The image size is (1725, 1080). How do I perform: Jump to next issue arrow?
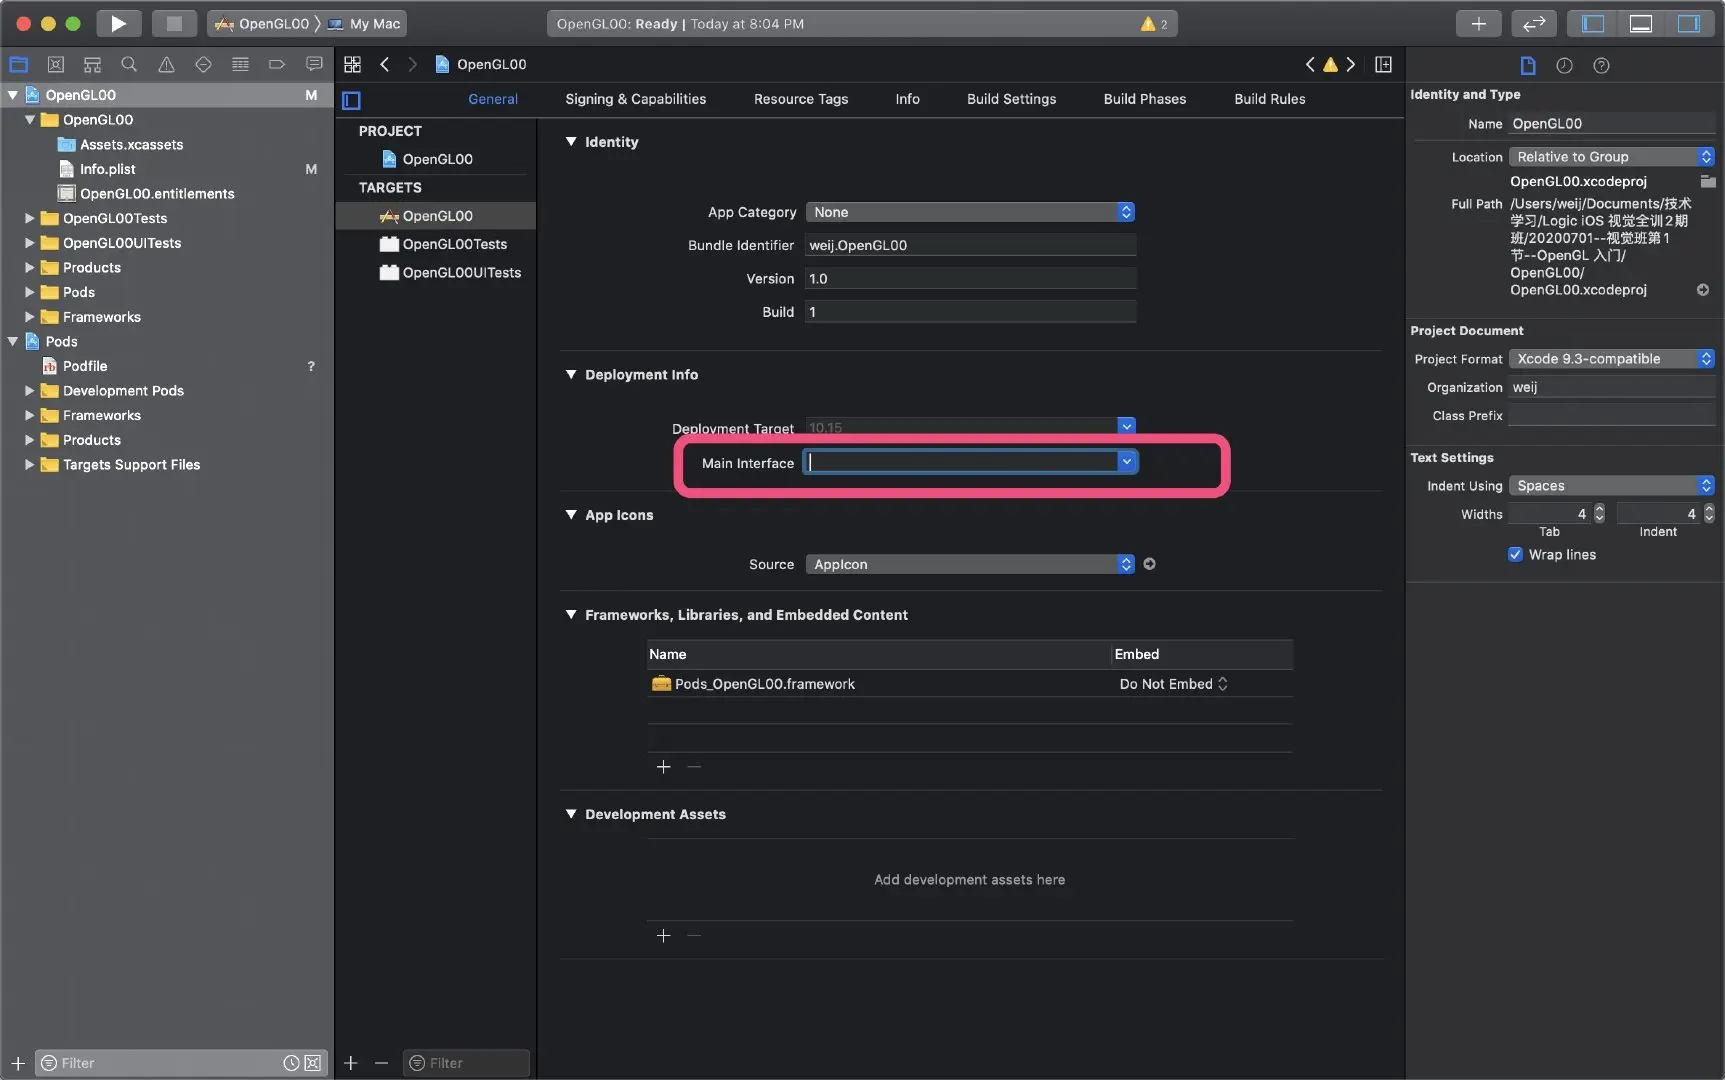click(1351, 64)
